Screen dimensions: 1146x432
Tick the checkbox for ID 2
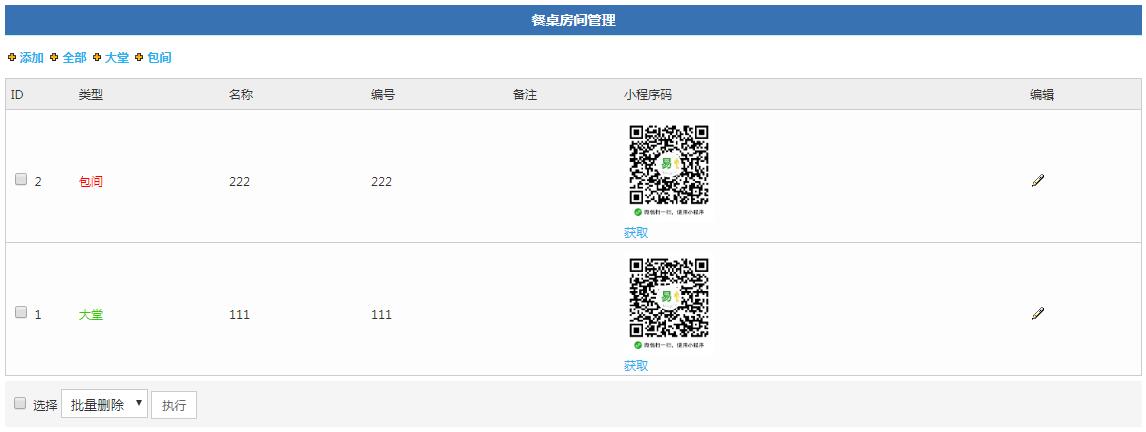(21, 179)
